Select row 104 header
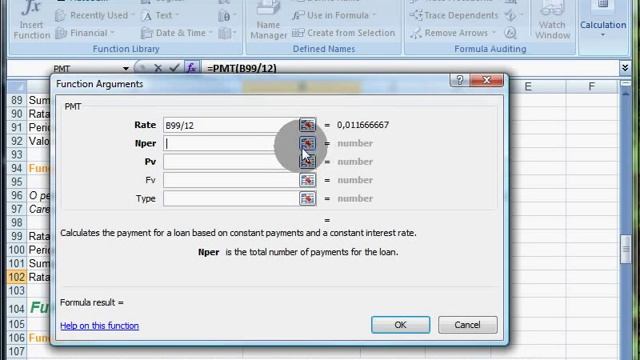Image resolution: width=640 pixels, height=360 pixels. 17,308
